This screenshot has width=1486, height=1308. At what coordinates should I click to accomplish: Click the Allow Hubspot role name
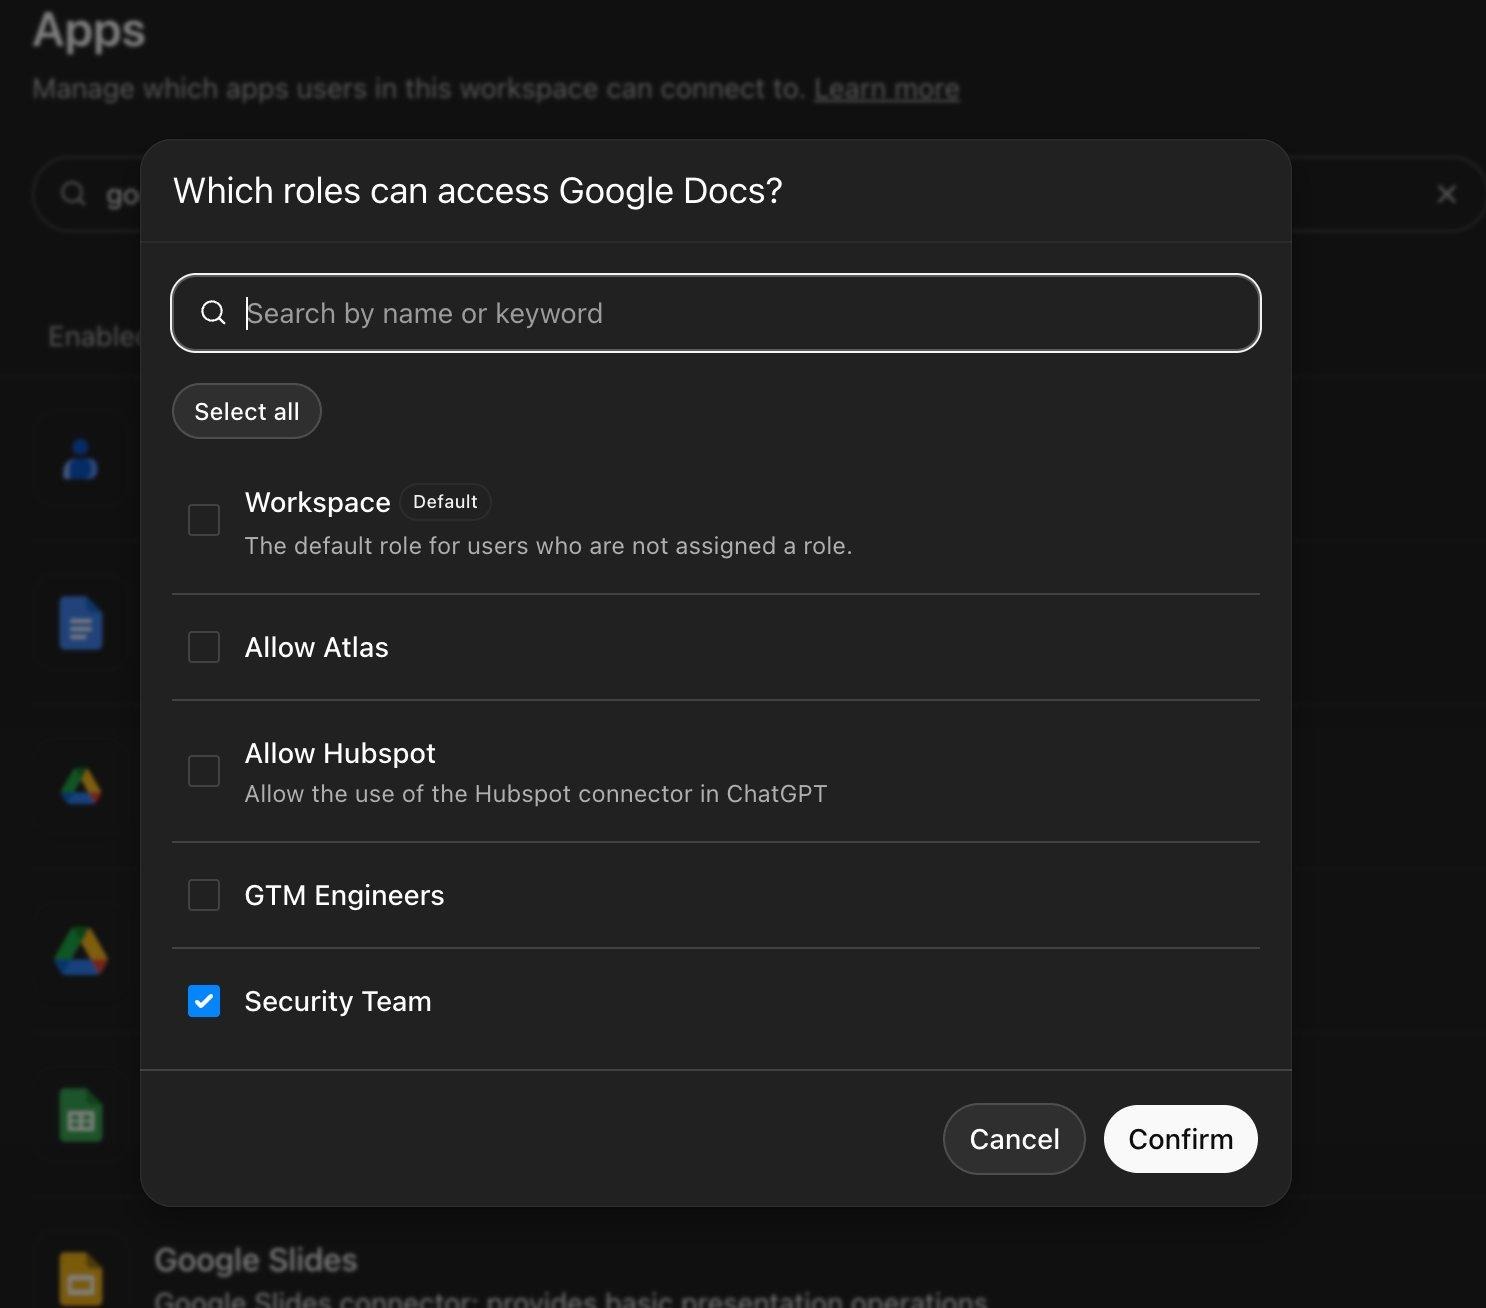coord(340,753)
